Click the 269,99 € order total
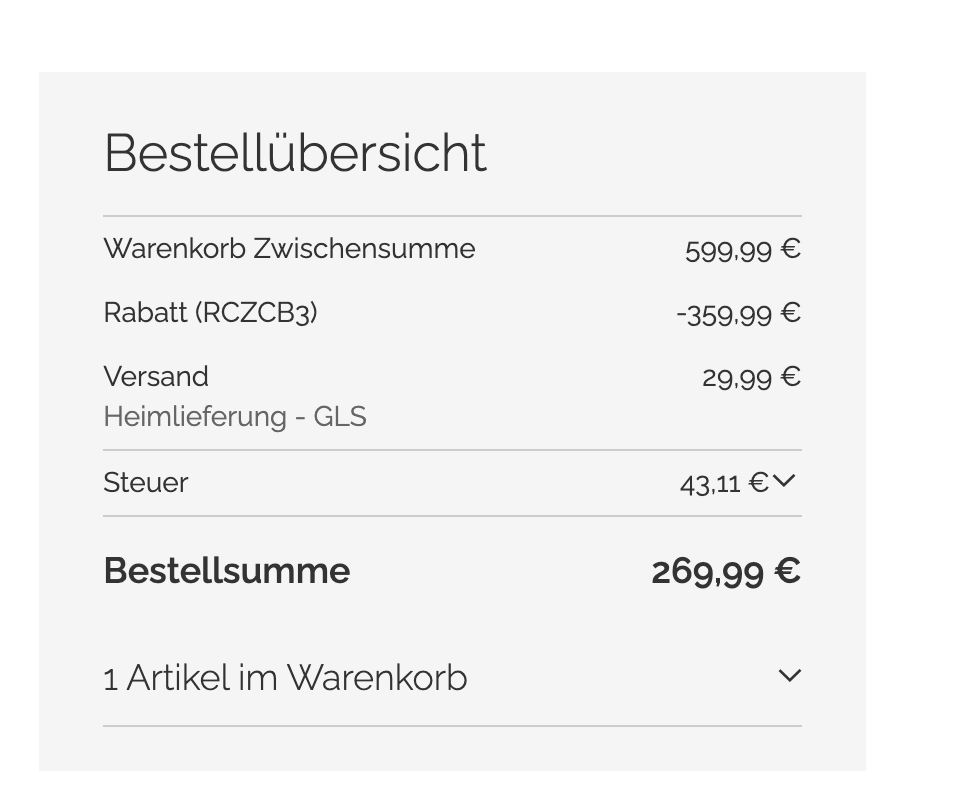The height and width of the screenshot is (796, 970). (x=725, y=572)
